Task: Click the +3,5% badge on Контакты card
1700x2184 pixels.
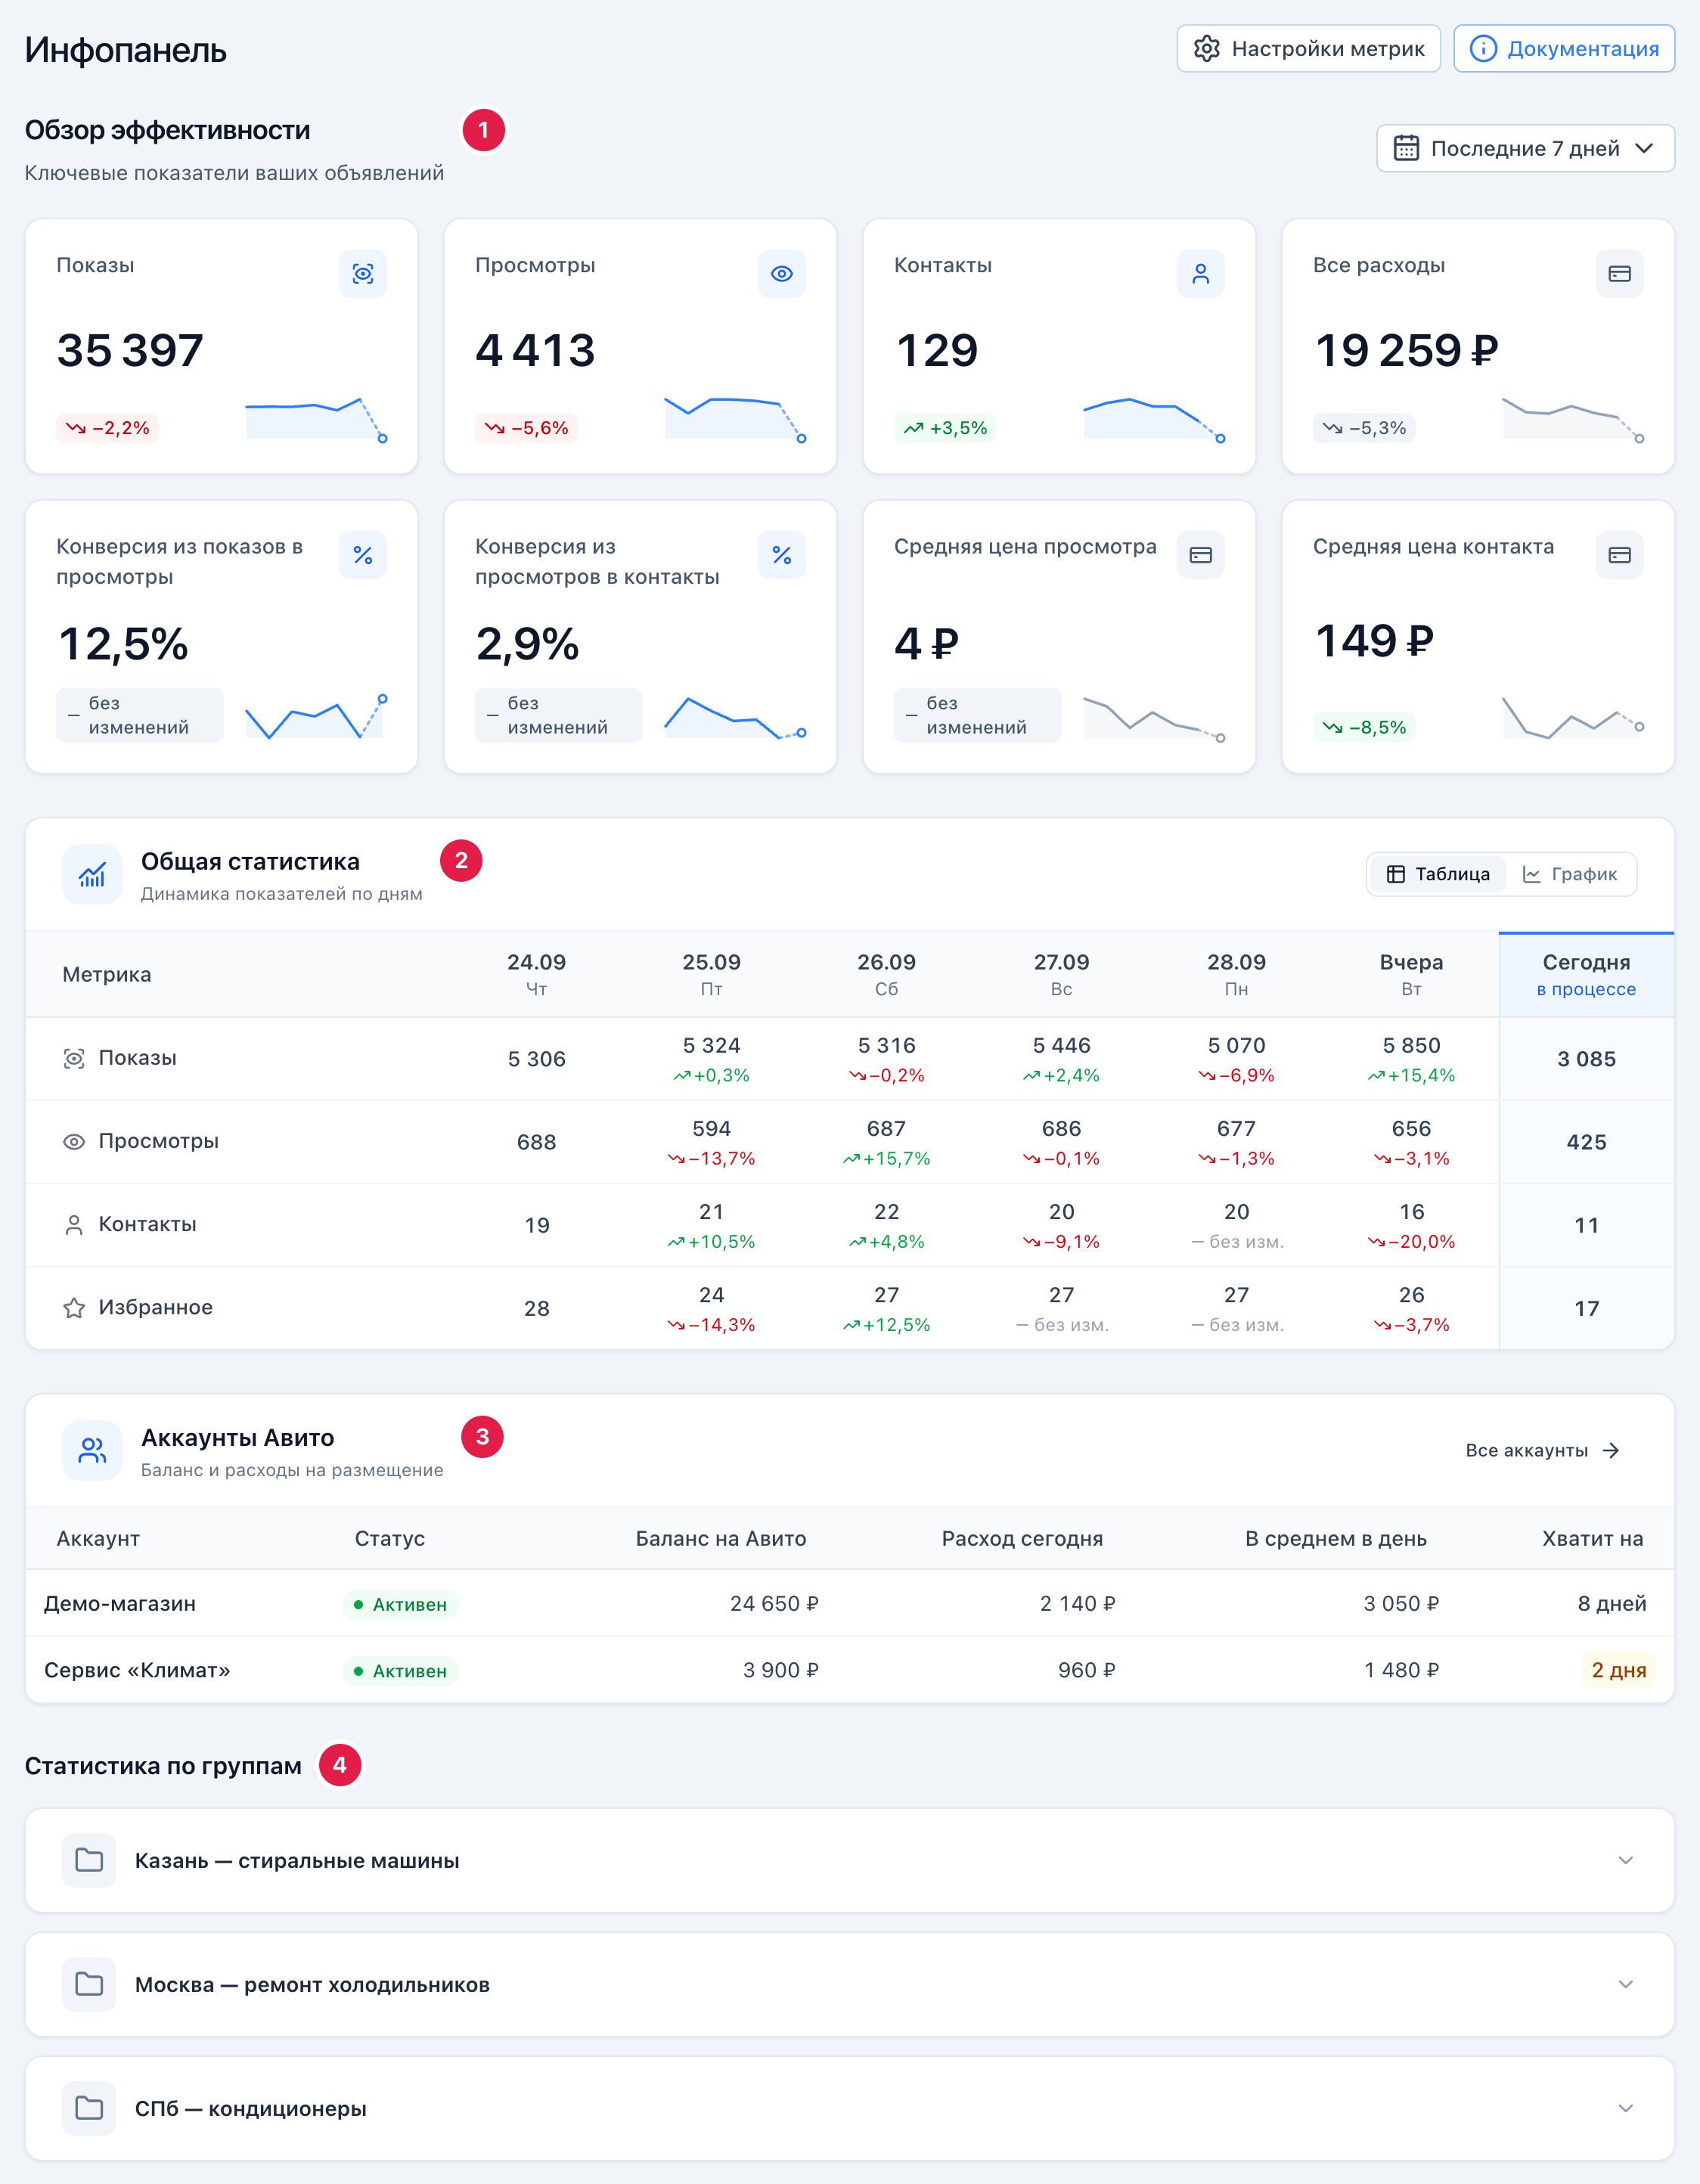Action: click(x=945, y=428)
